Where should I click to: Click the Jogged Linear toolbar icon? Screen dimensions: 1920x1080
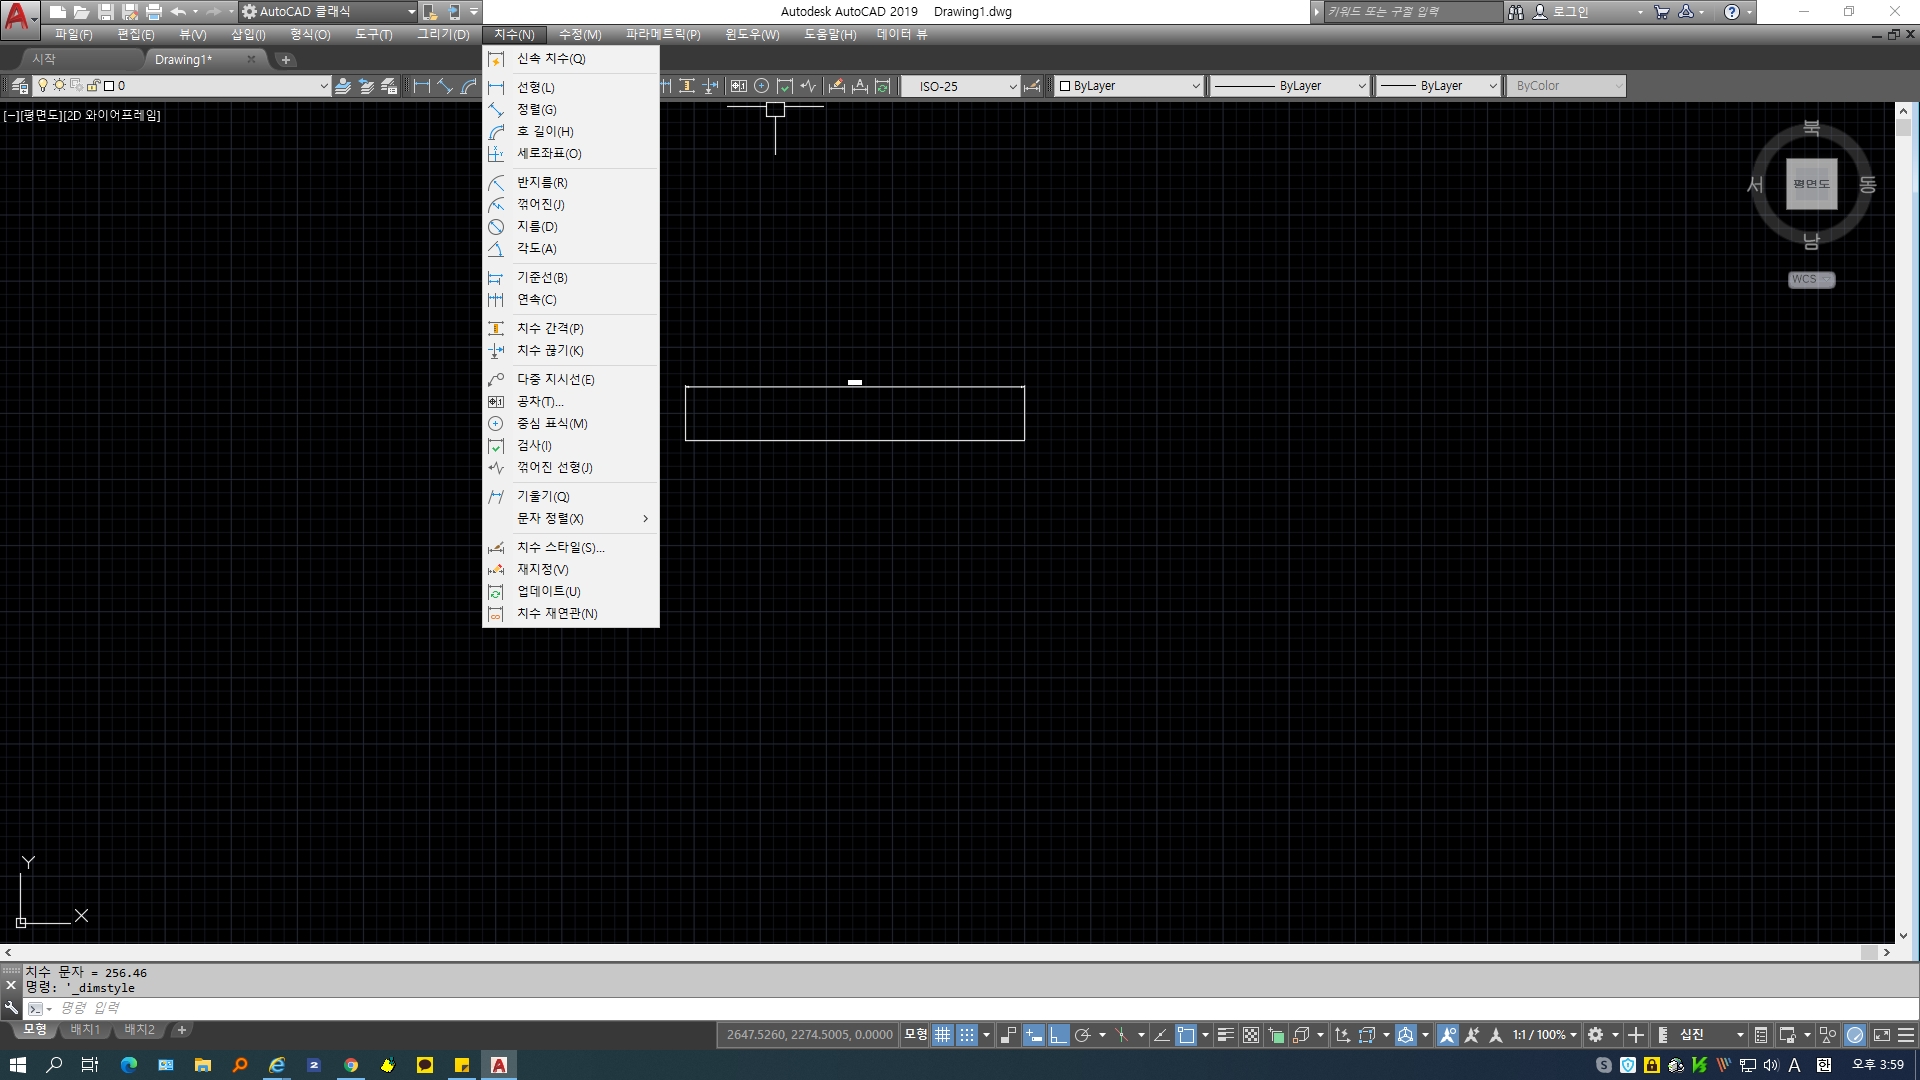click(x=809, y=86)
